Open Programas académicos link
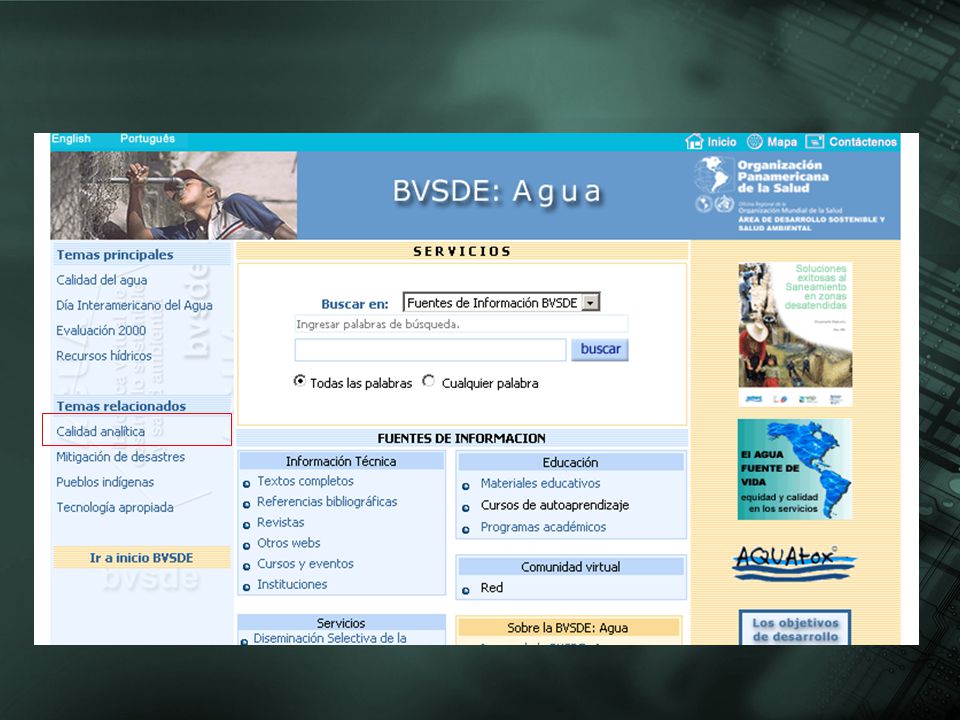Image resolution: width=960 pixels, height=720 pixels. (x=543, y=527)
